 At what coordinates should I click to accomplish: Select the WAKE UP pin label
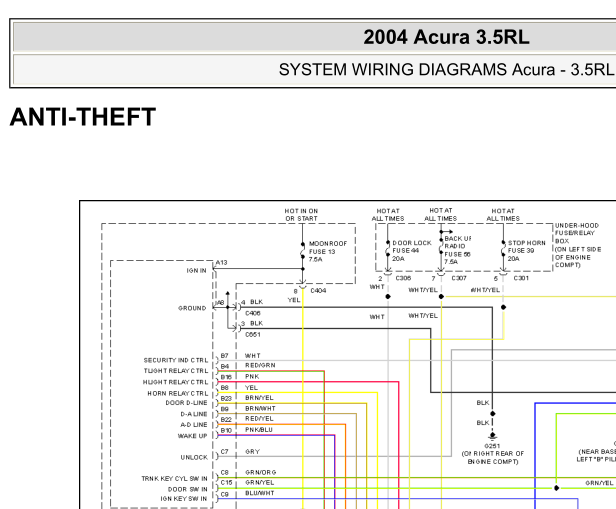pos(192,436)
